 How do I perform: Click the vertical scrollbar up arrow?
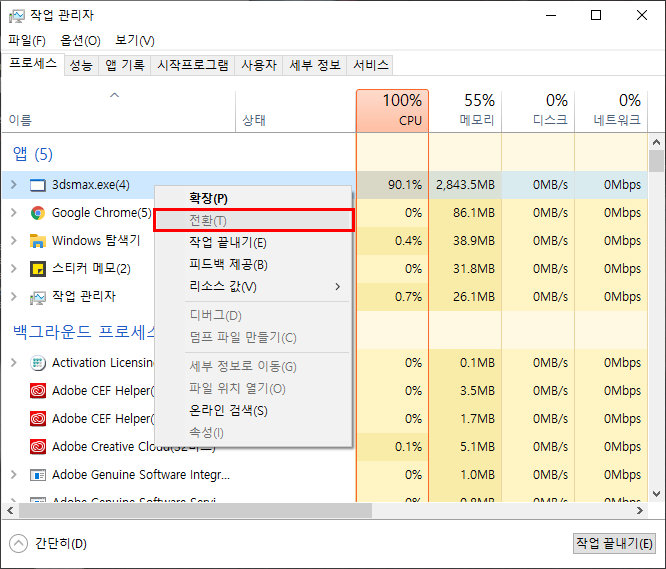[657, 142]
